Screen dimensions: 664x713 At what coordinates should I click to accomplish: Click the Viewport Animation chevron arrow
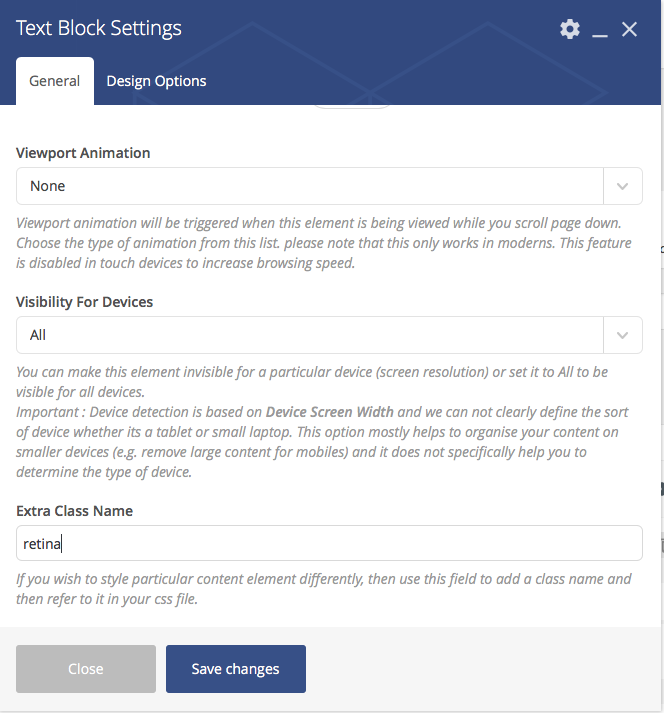(x=623, y=186)
